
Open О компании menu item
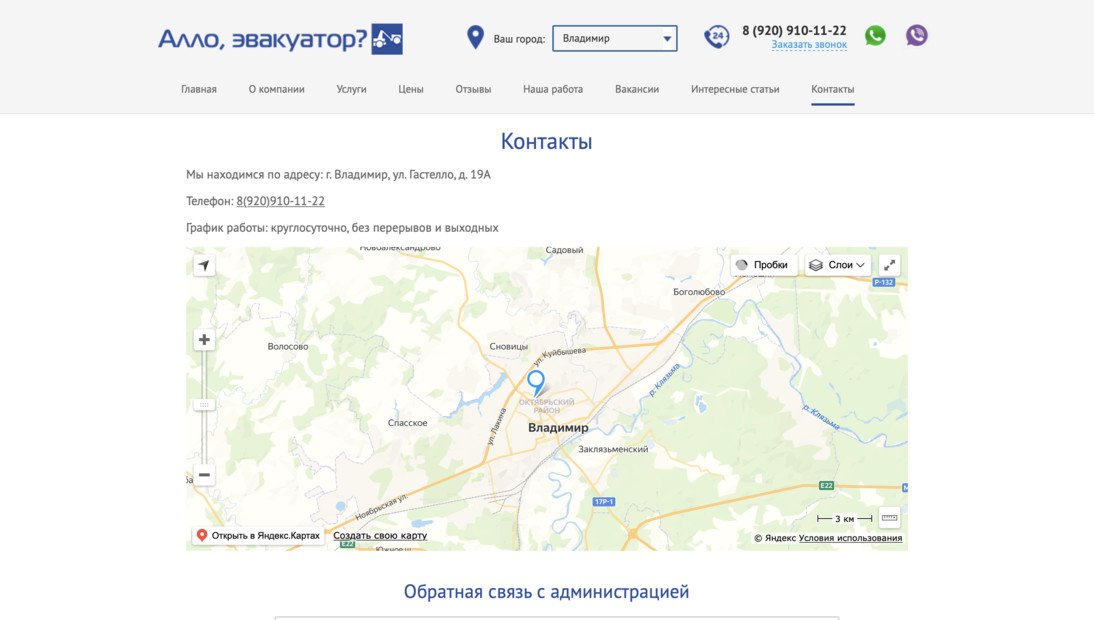(276, 89)
